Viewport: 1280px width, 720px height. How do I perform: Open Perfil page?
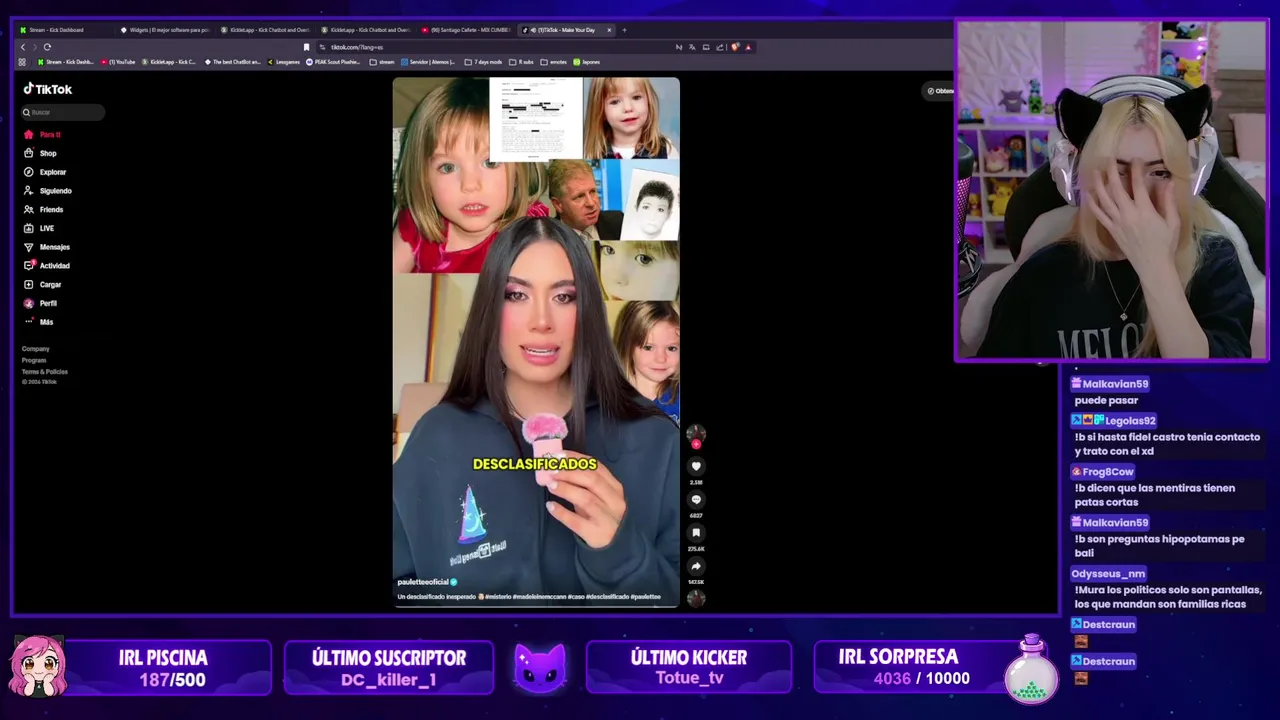point(41,303)
